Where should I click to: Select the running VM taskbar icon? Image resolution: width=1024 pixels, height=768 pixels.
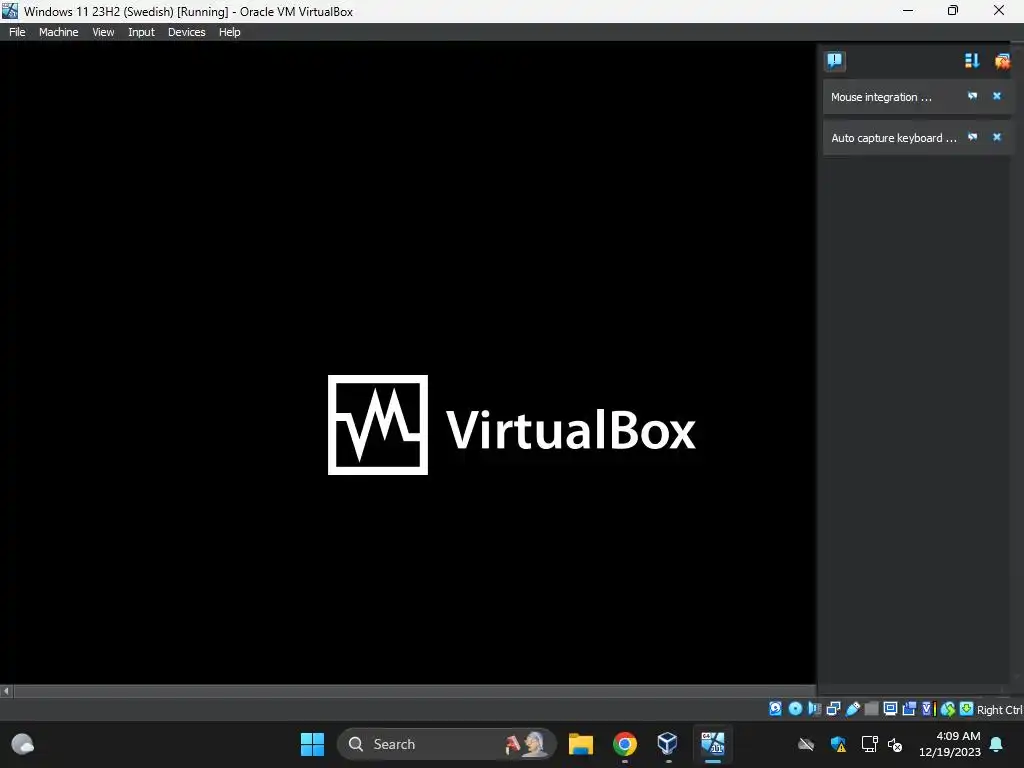click(x=712, y=744)
